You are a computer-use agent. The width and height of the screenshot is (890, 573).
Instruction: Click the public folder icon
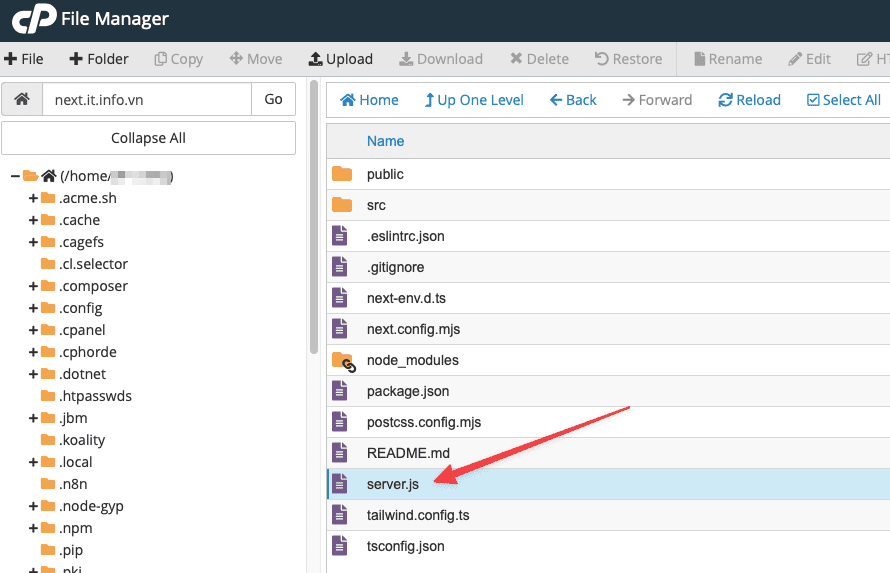click(x=342, y=174)
